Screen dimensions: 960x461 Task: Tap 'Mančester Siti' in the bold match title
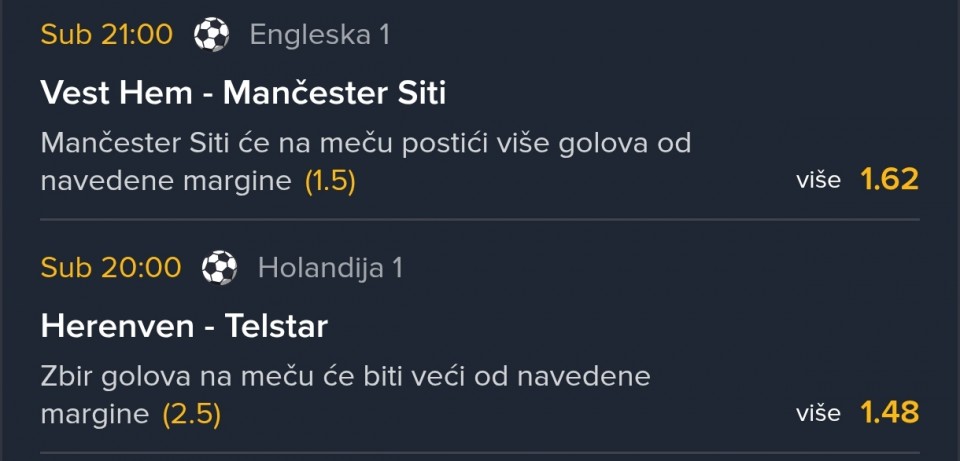tap(334, 93)
